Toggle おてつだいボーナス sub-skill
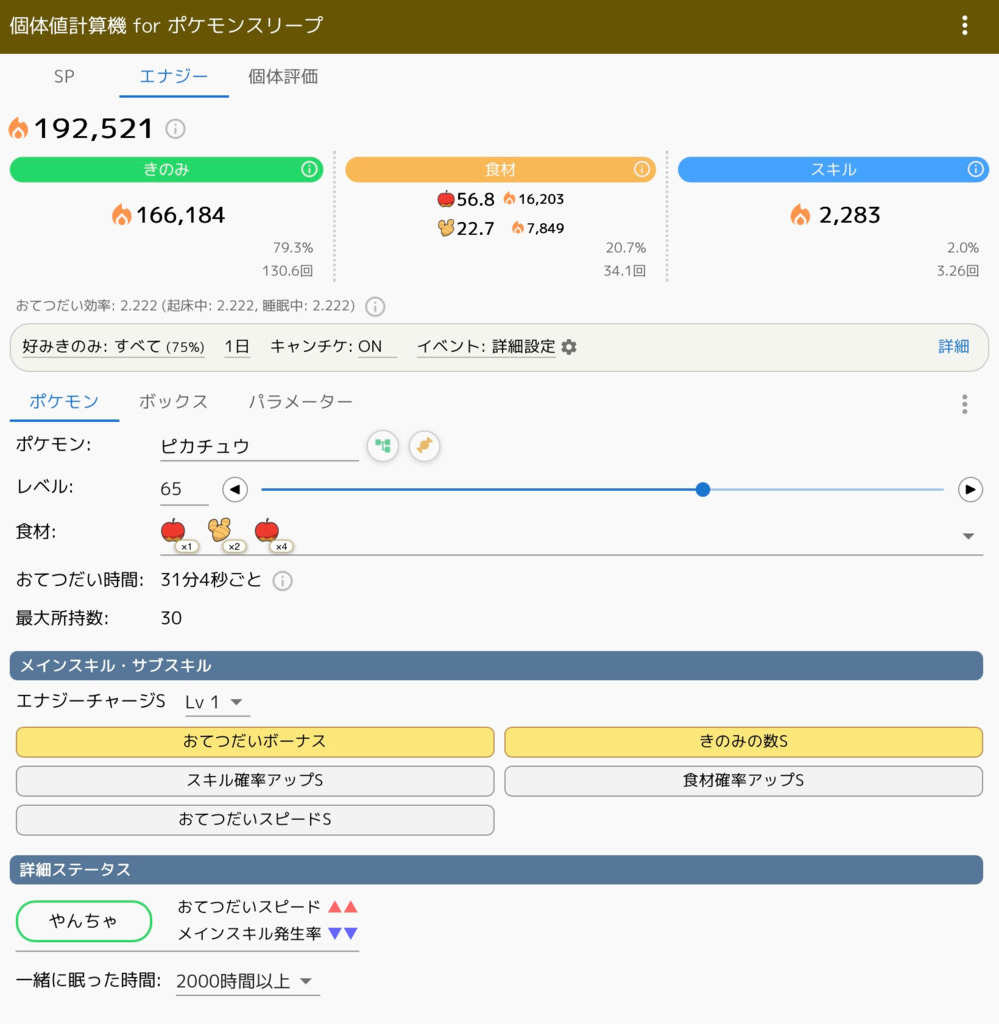 point(255,742)
